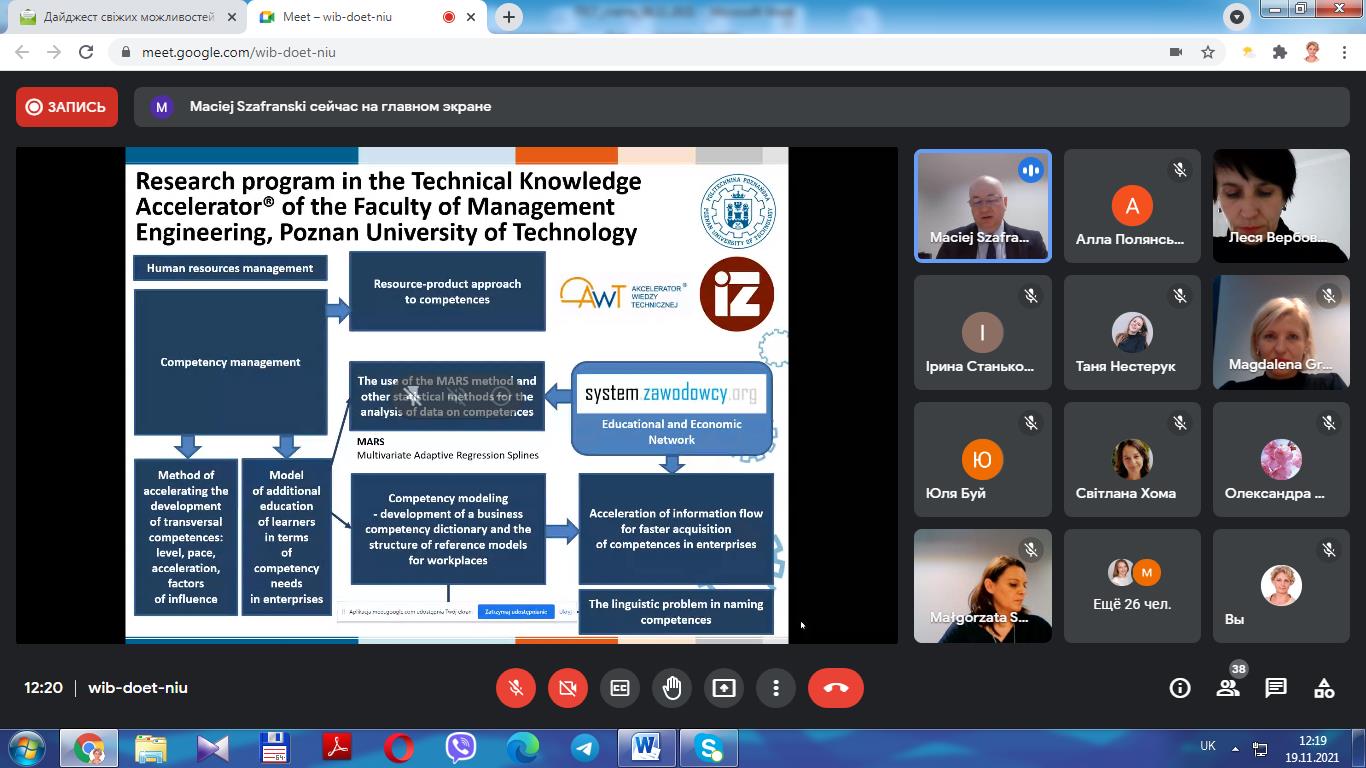Bookmark this page with the star icon
The image size is (1366, 768).
click(x=1208, y=52)
